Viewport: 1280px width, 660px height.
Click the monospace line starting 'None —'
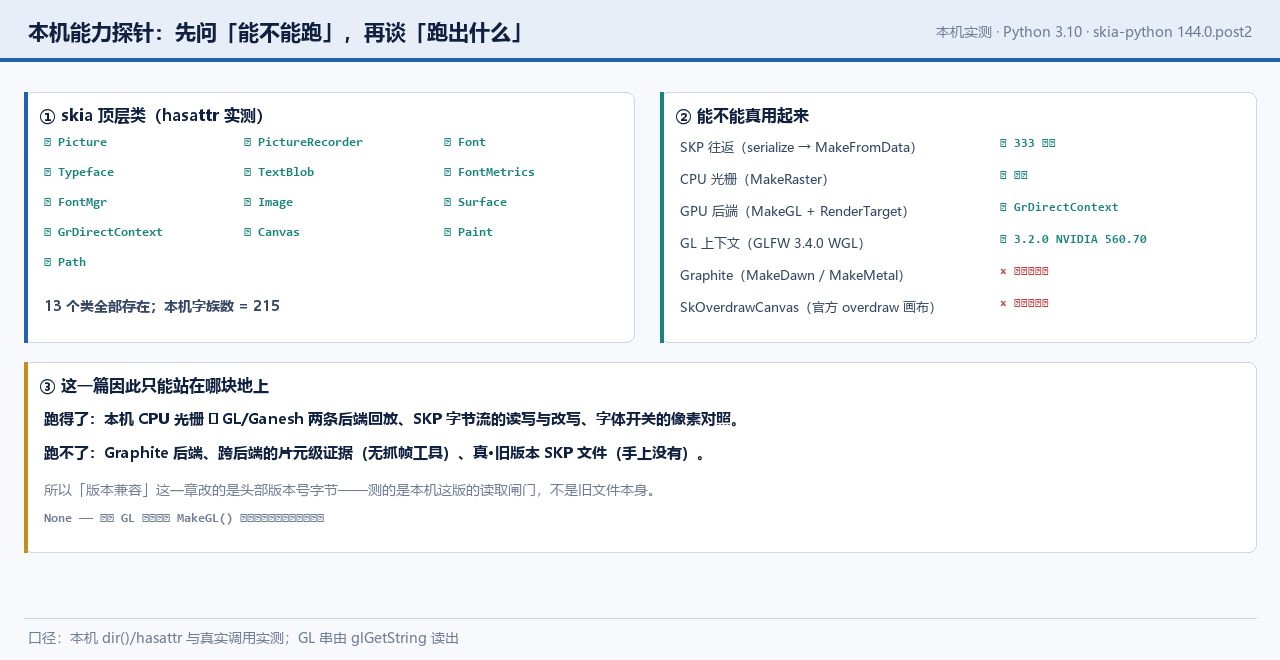point(184,518)
